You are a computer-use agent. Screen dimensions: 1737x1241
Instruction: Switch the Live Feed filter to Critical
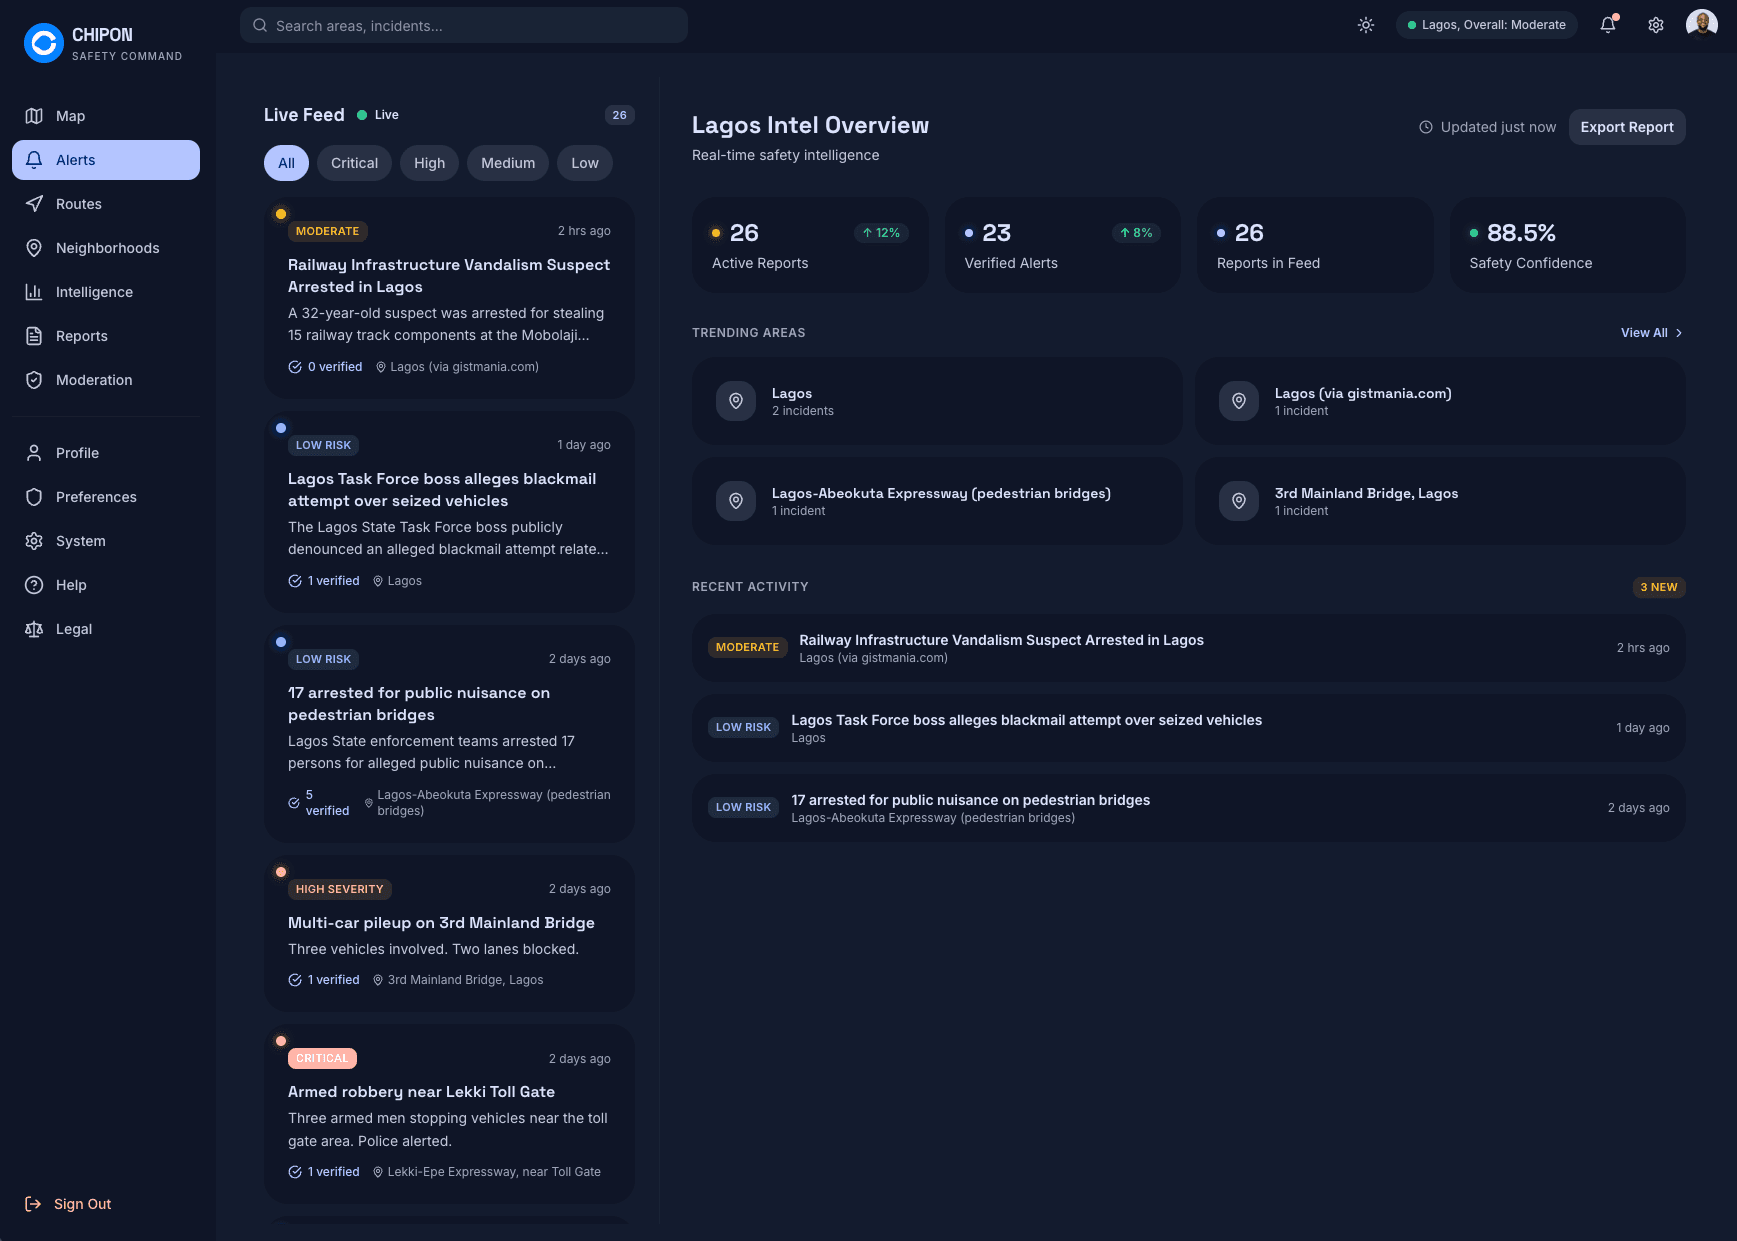pos(354,163)
